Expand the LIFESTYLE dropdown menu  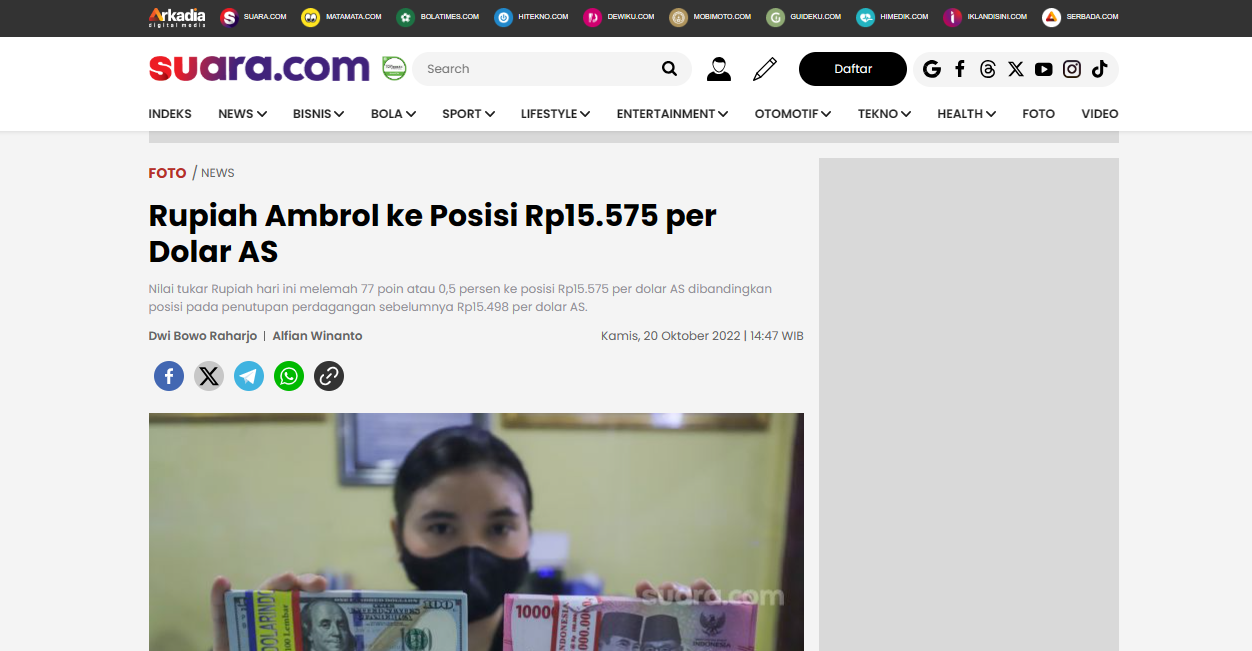pos(555,114)
